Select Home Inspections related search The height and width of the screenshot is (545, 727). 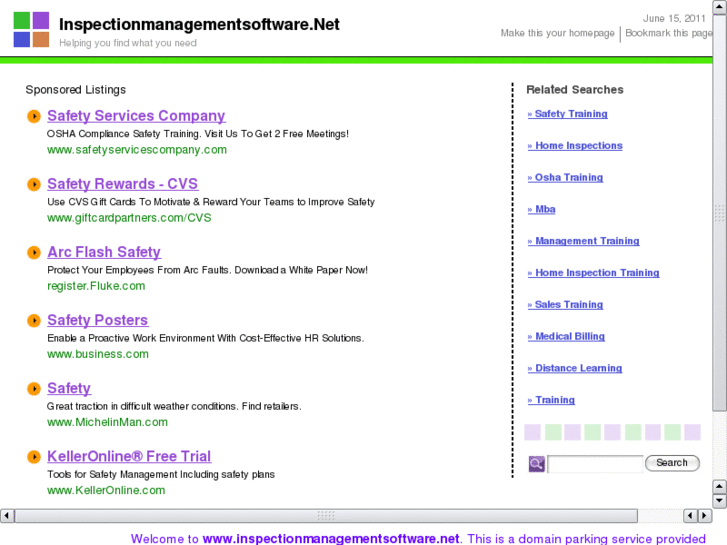click(575, 146)
